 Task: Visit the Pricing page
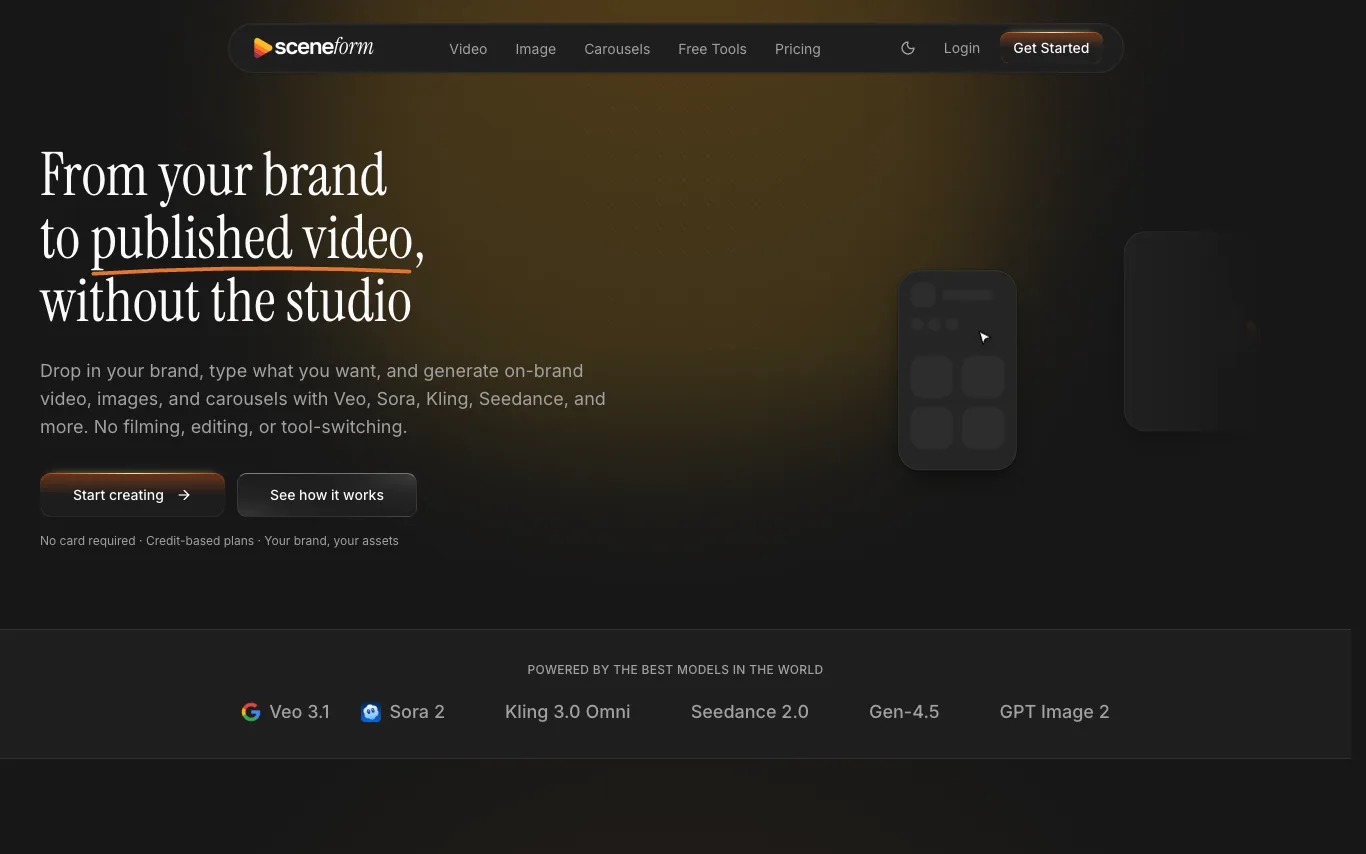pos(797,49)
